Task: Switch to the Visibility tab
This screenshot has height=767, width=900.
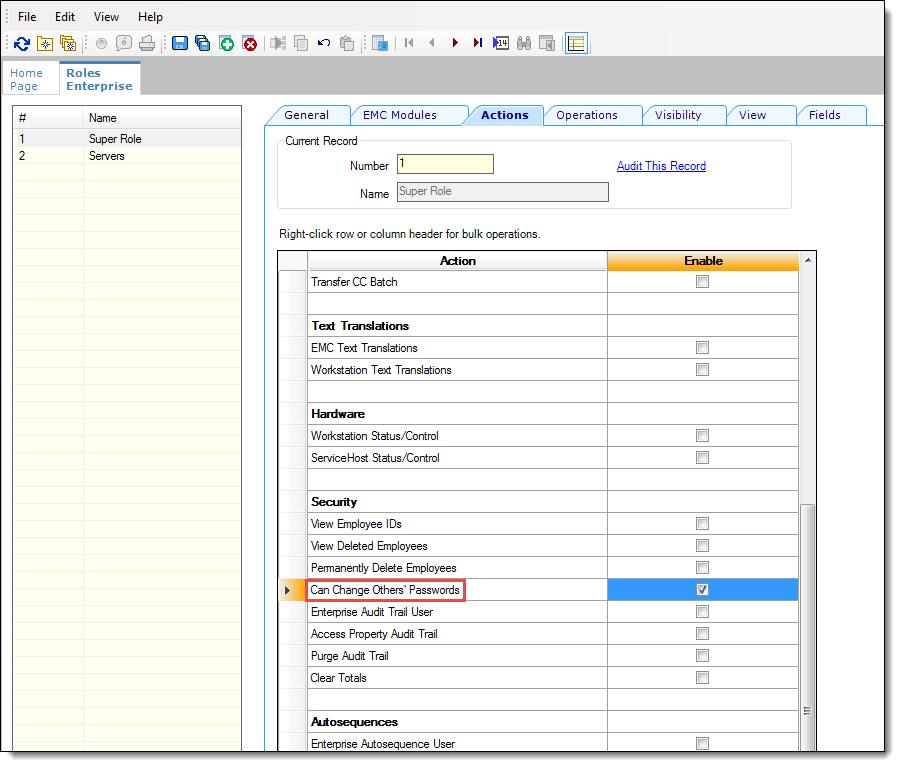Action: (x=678, y=115)
